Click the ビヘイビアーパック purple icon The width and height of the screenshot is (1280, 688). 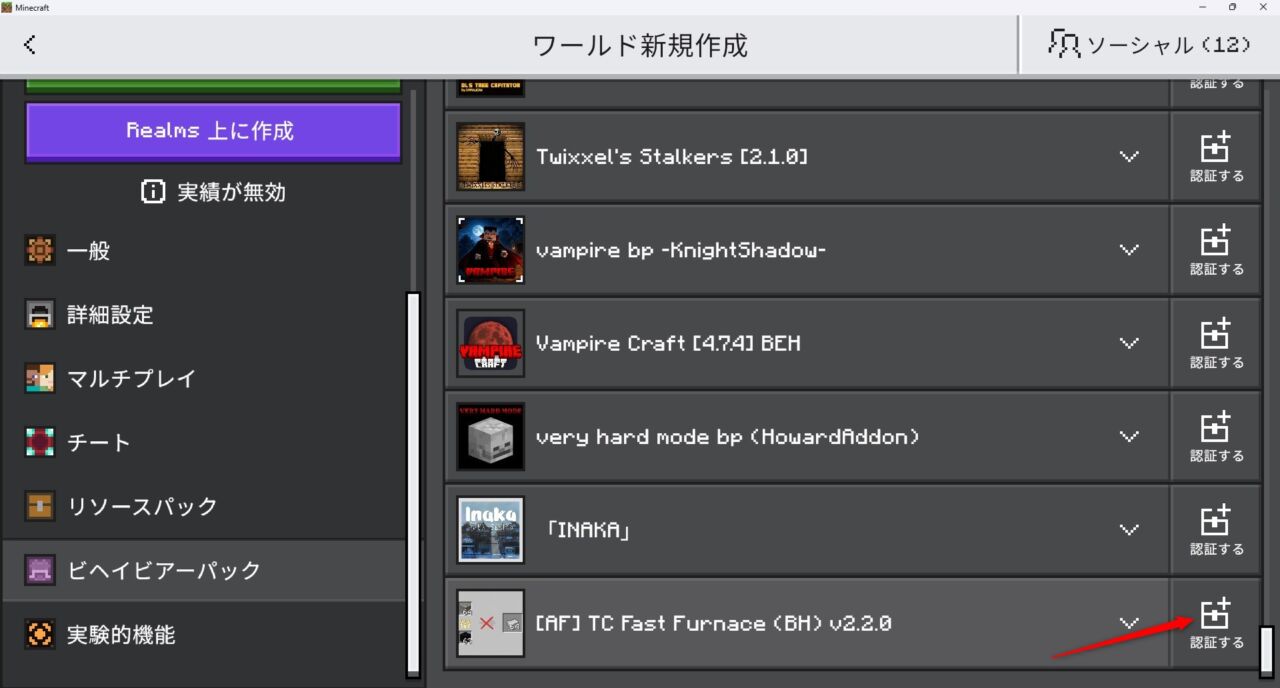click(40, 571)
